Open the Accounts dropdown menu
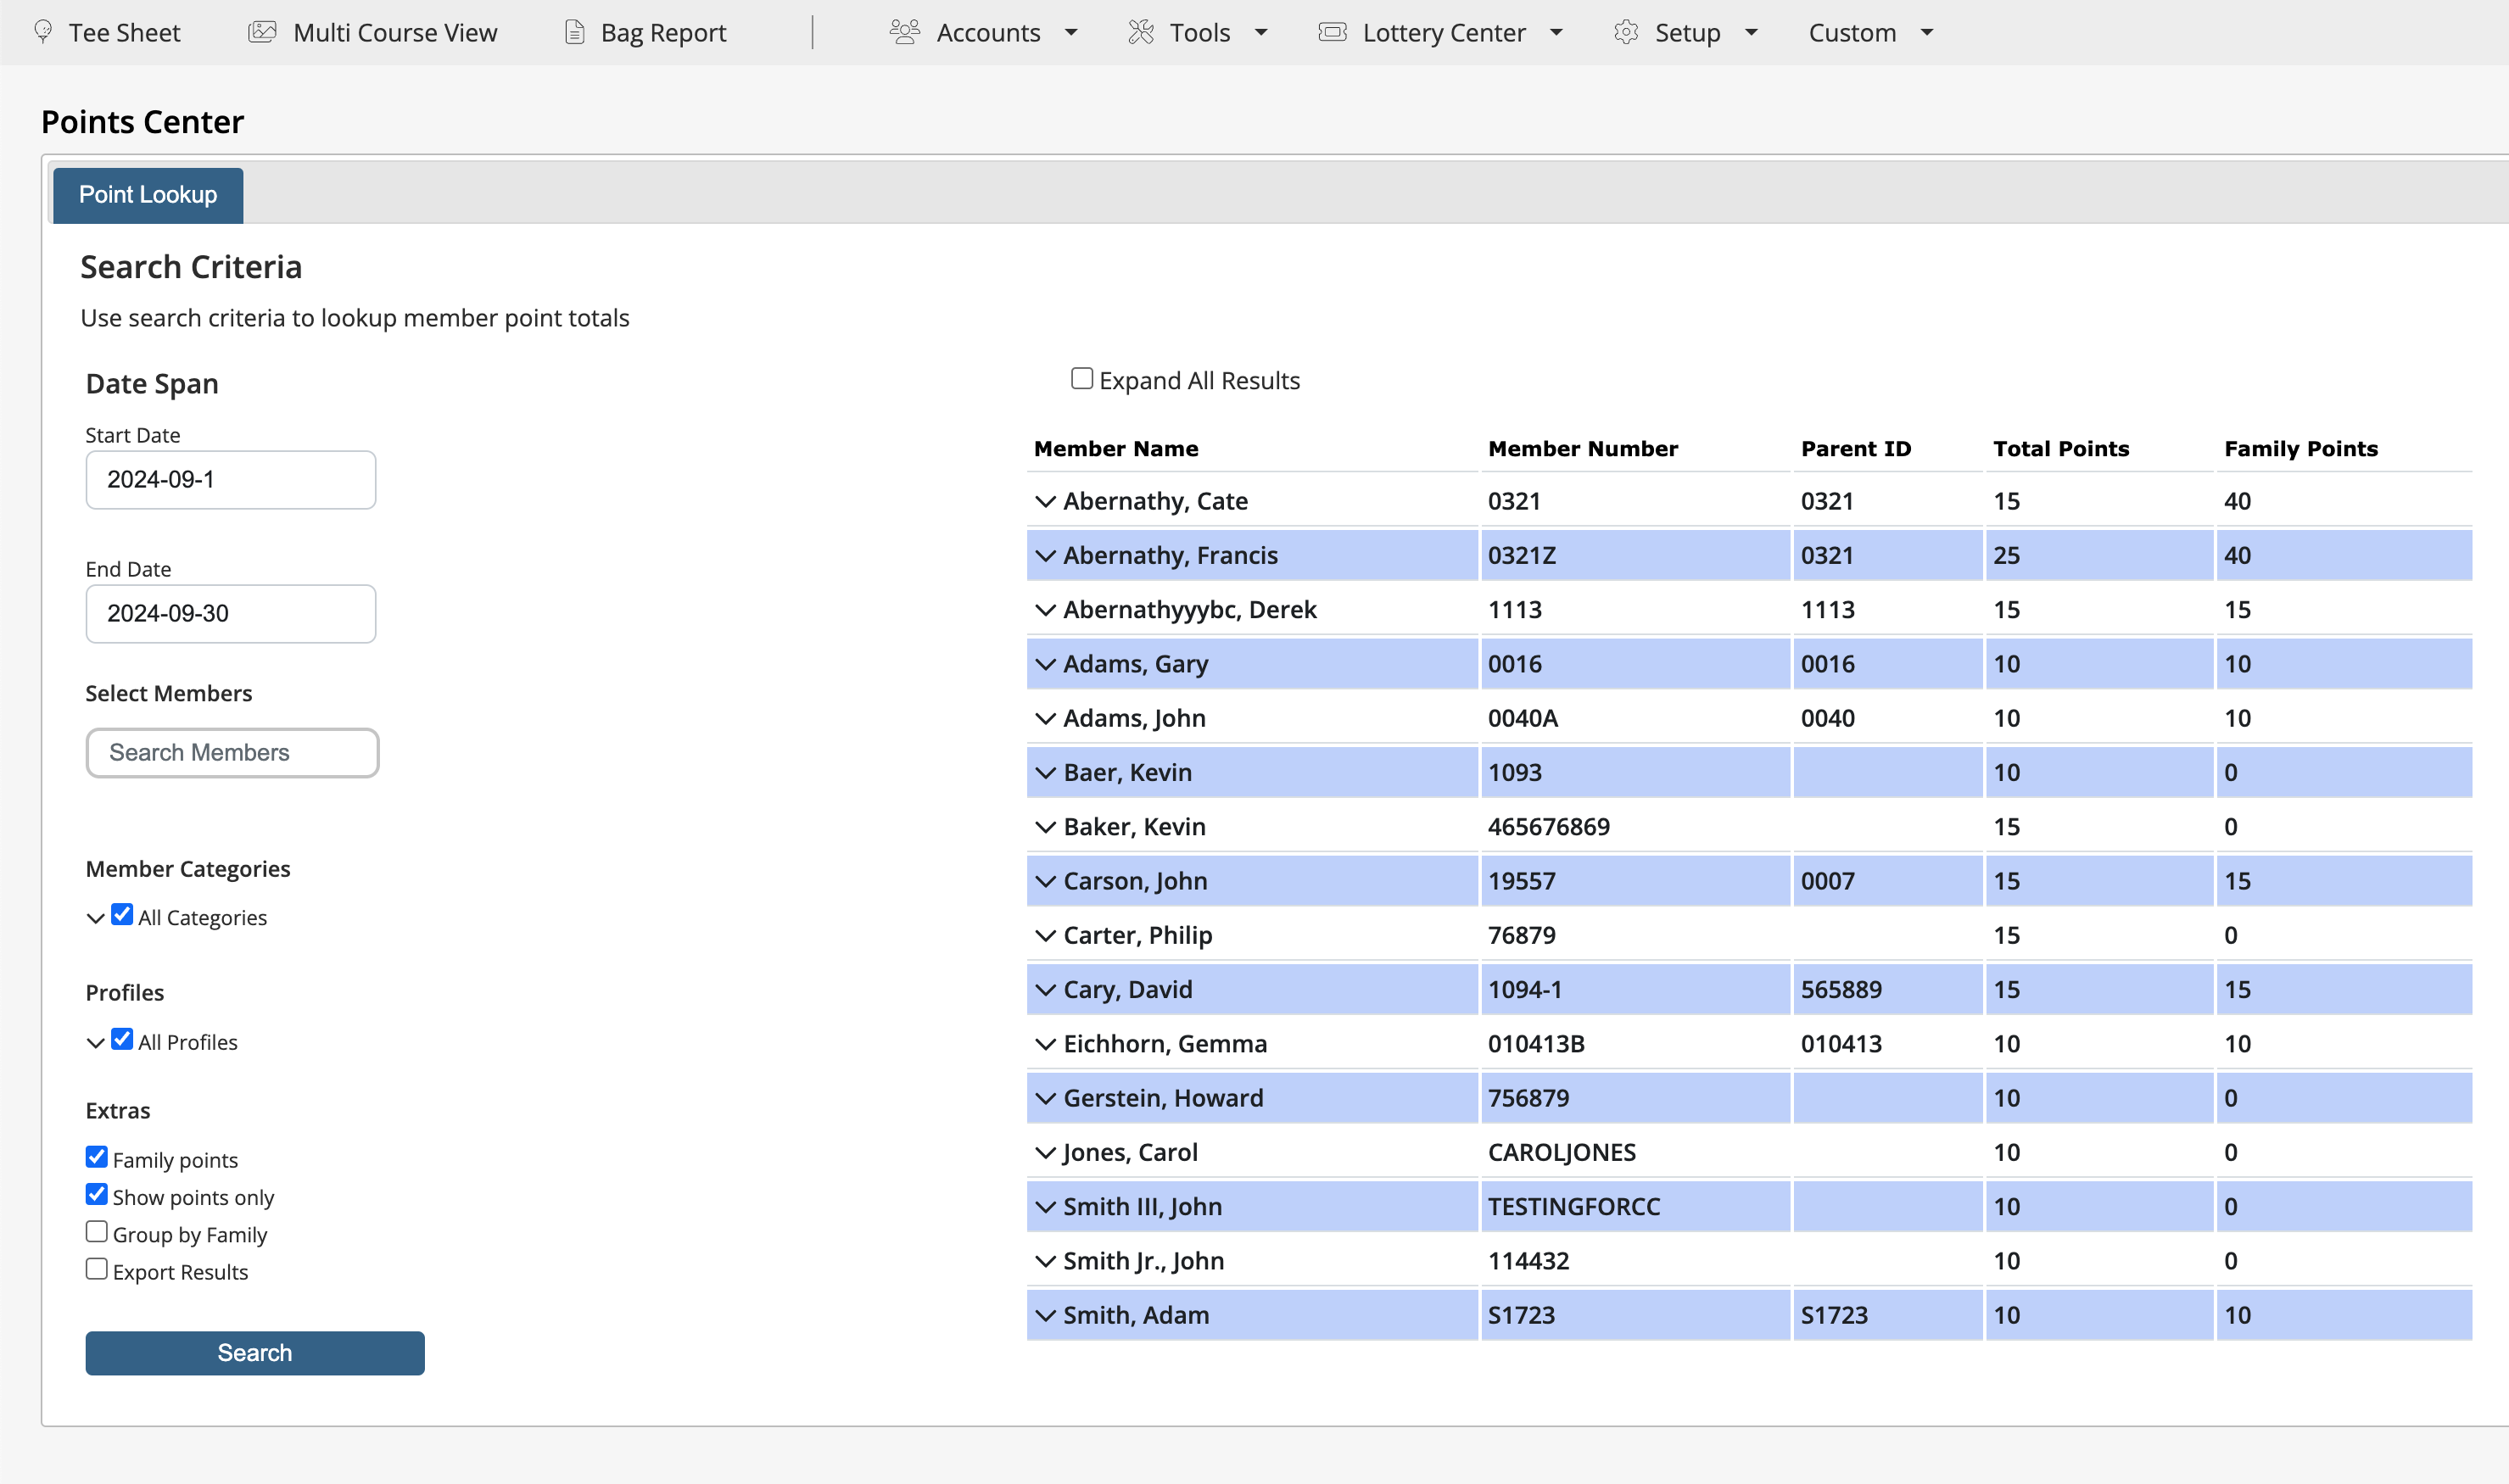The image size is (2509, 1484). 1071,33
